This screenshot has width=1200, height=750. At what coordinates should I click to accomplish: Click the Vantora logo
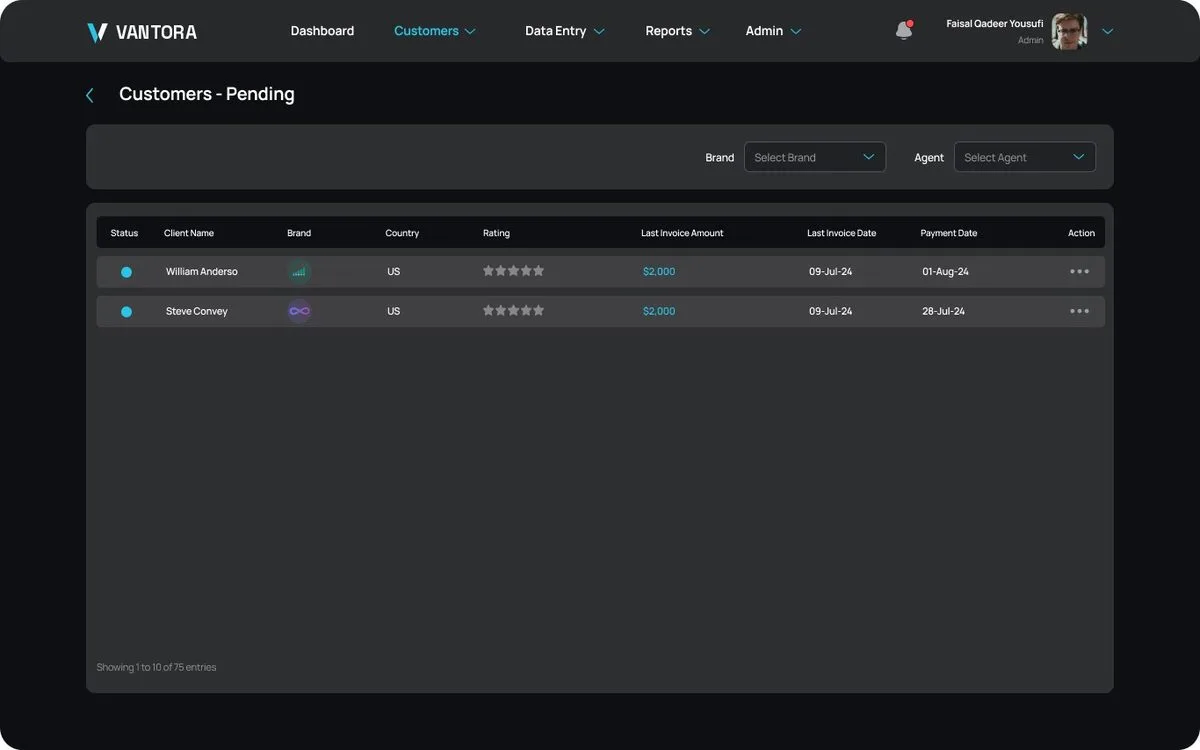(142, 32)
